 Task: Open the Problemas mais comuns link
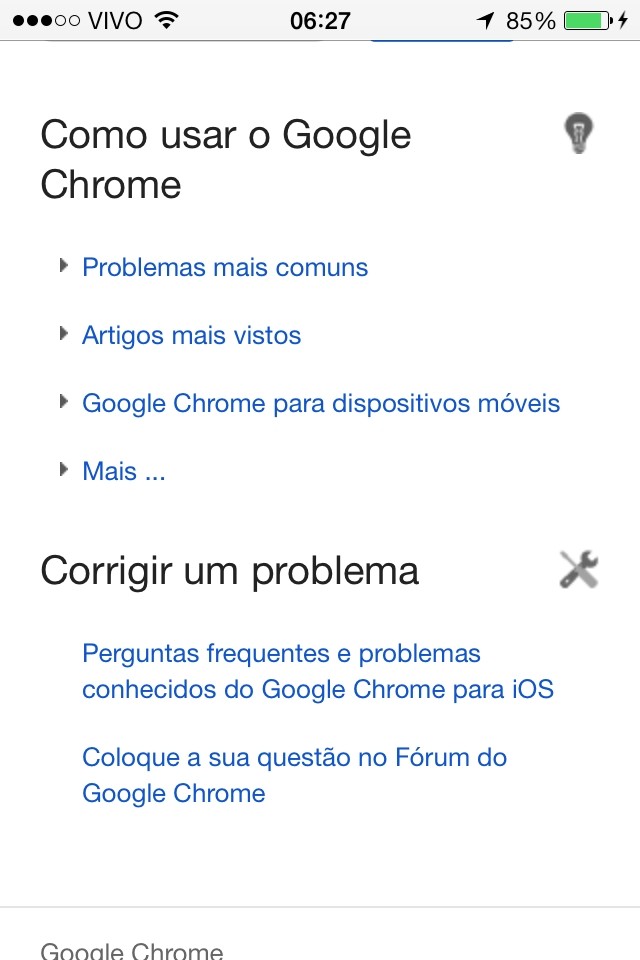[225, 268]
